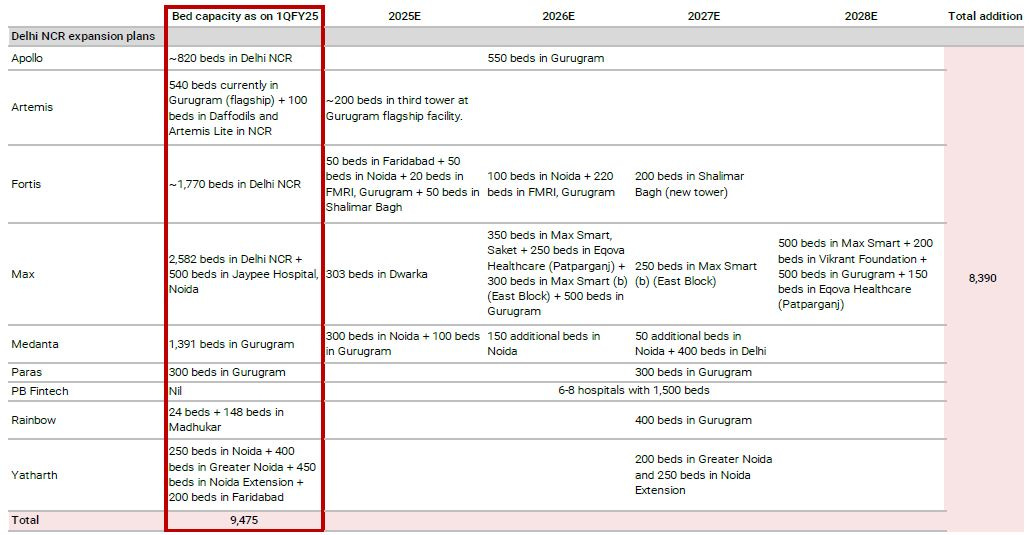
Task: Click the PB Fintech 'Nil' cell
Action: coord(175,391)
